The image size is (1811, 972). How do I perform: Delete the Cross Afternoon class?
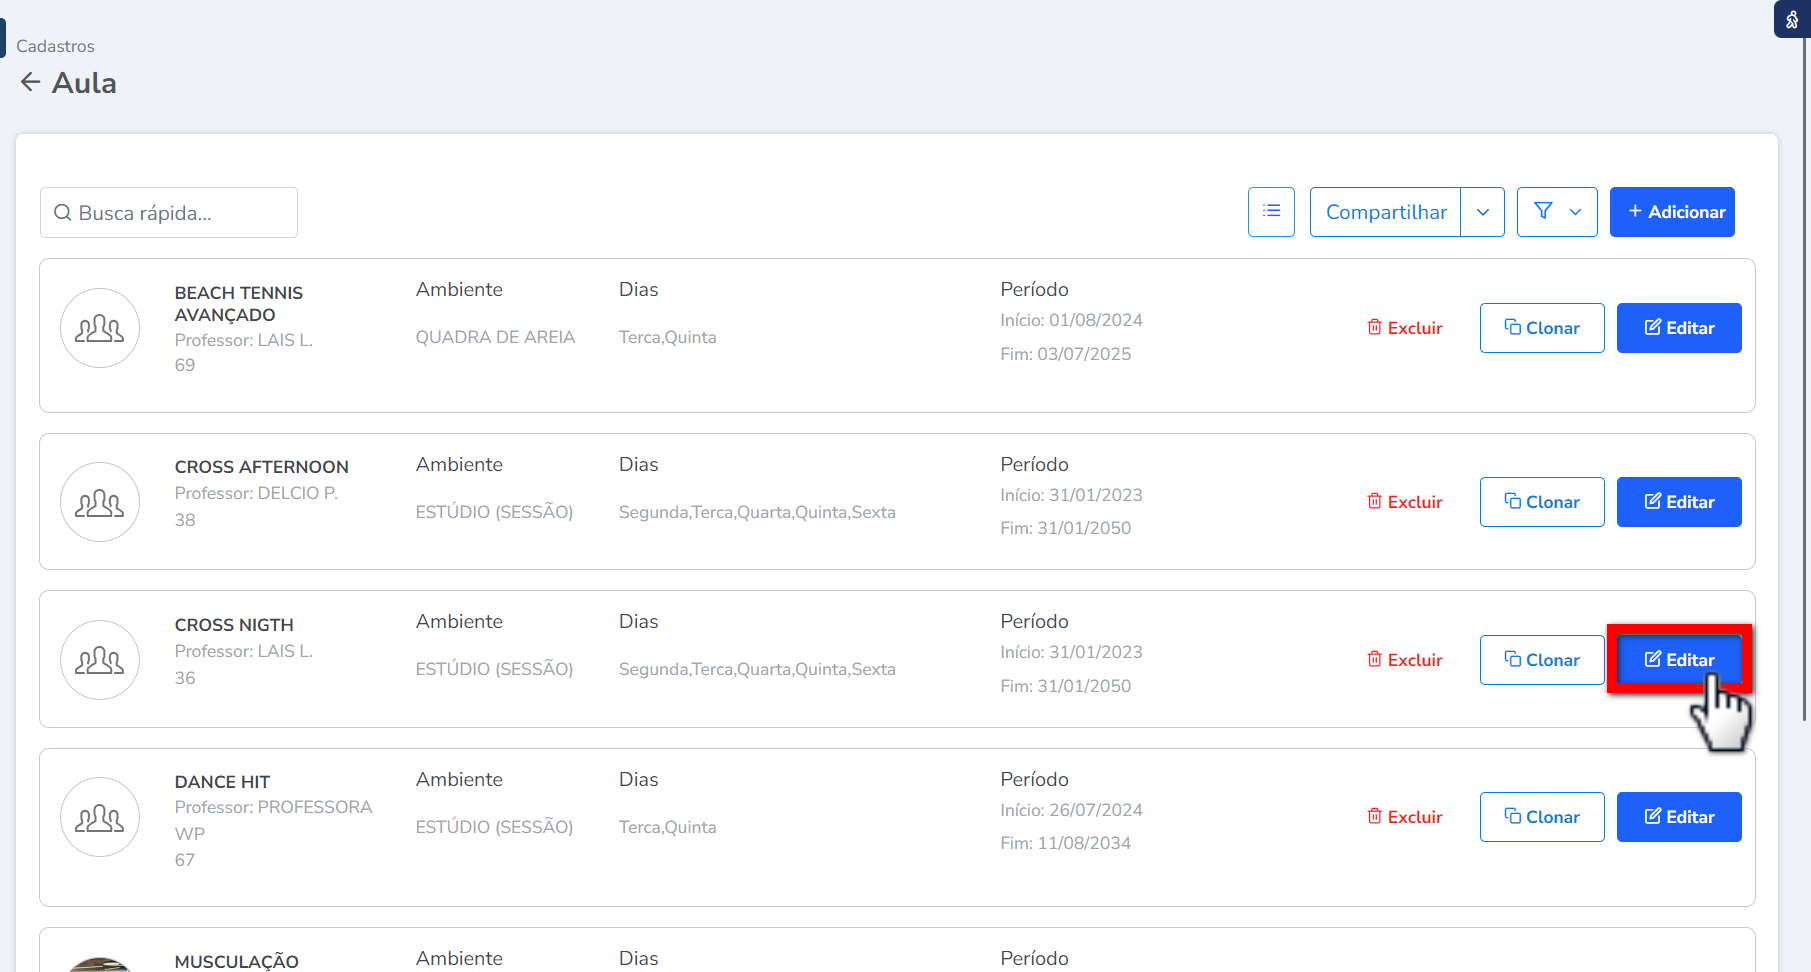tap(1404, 502)
